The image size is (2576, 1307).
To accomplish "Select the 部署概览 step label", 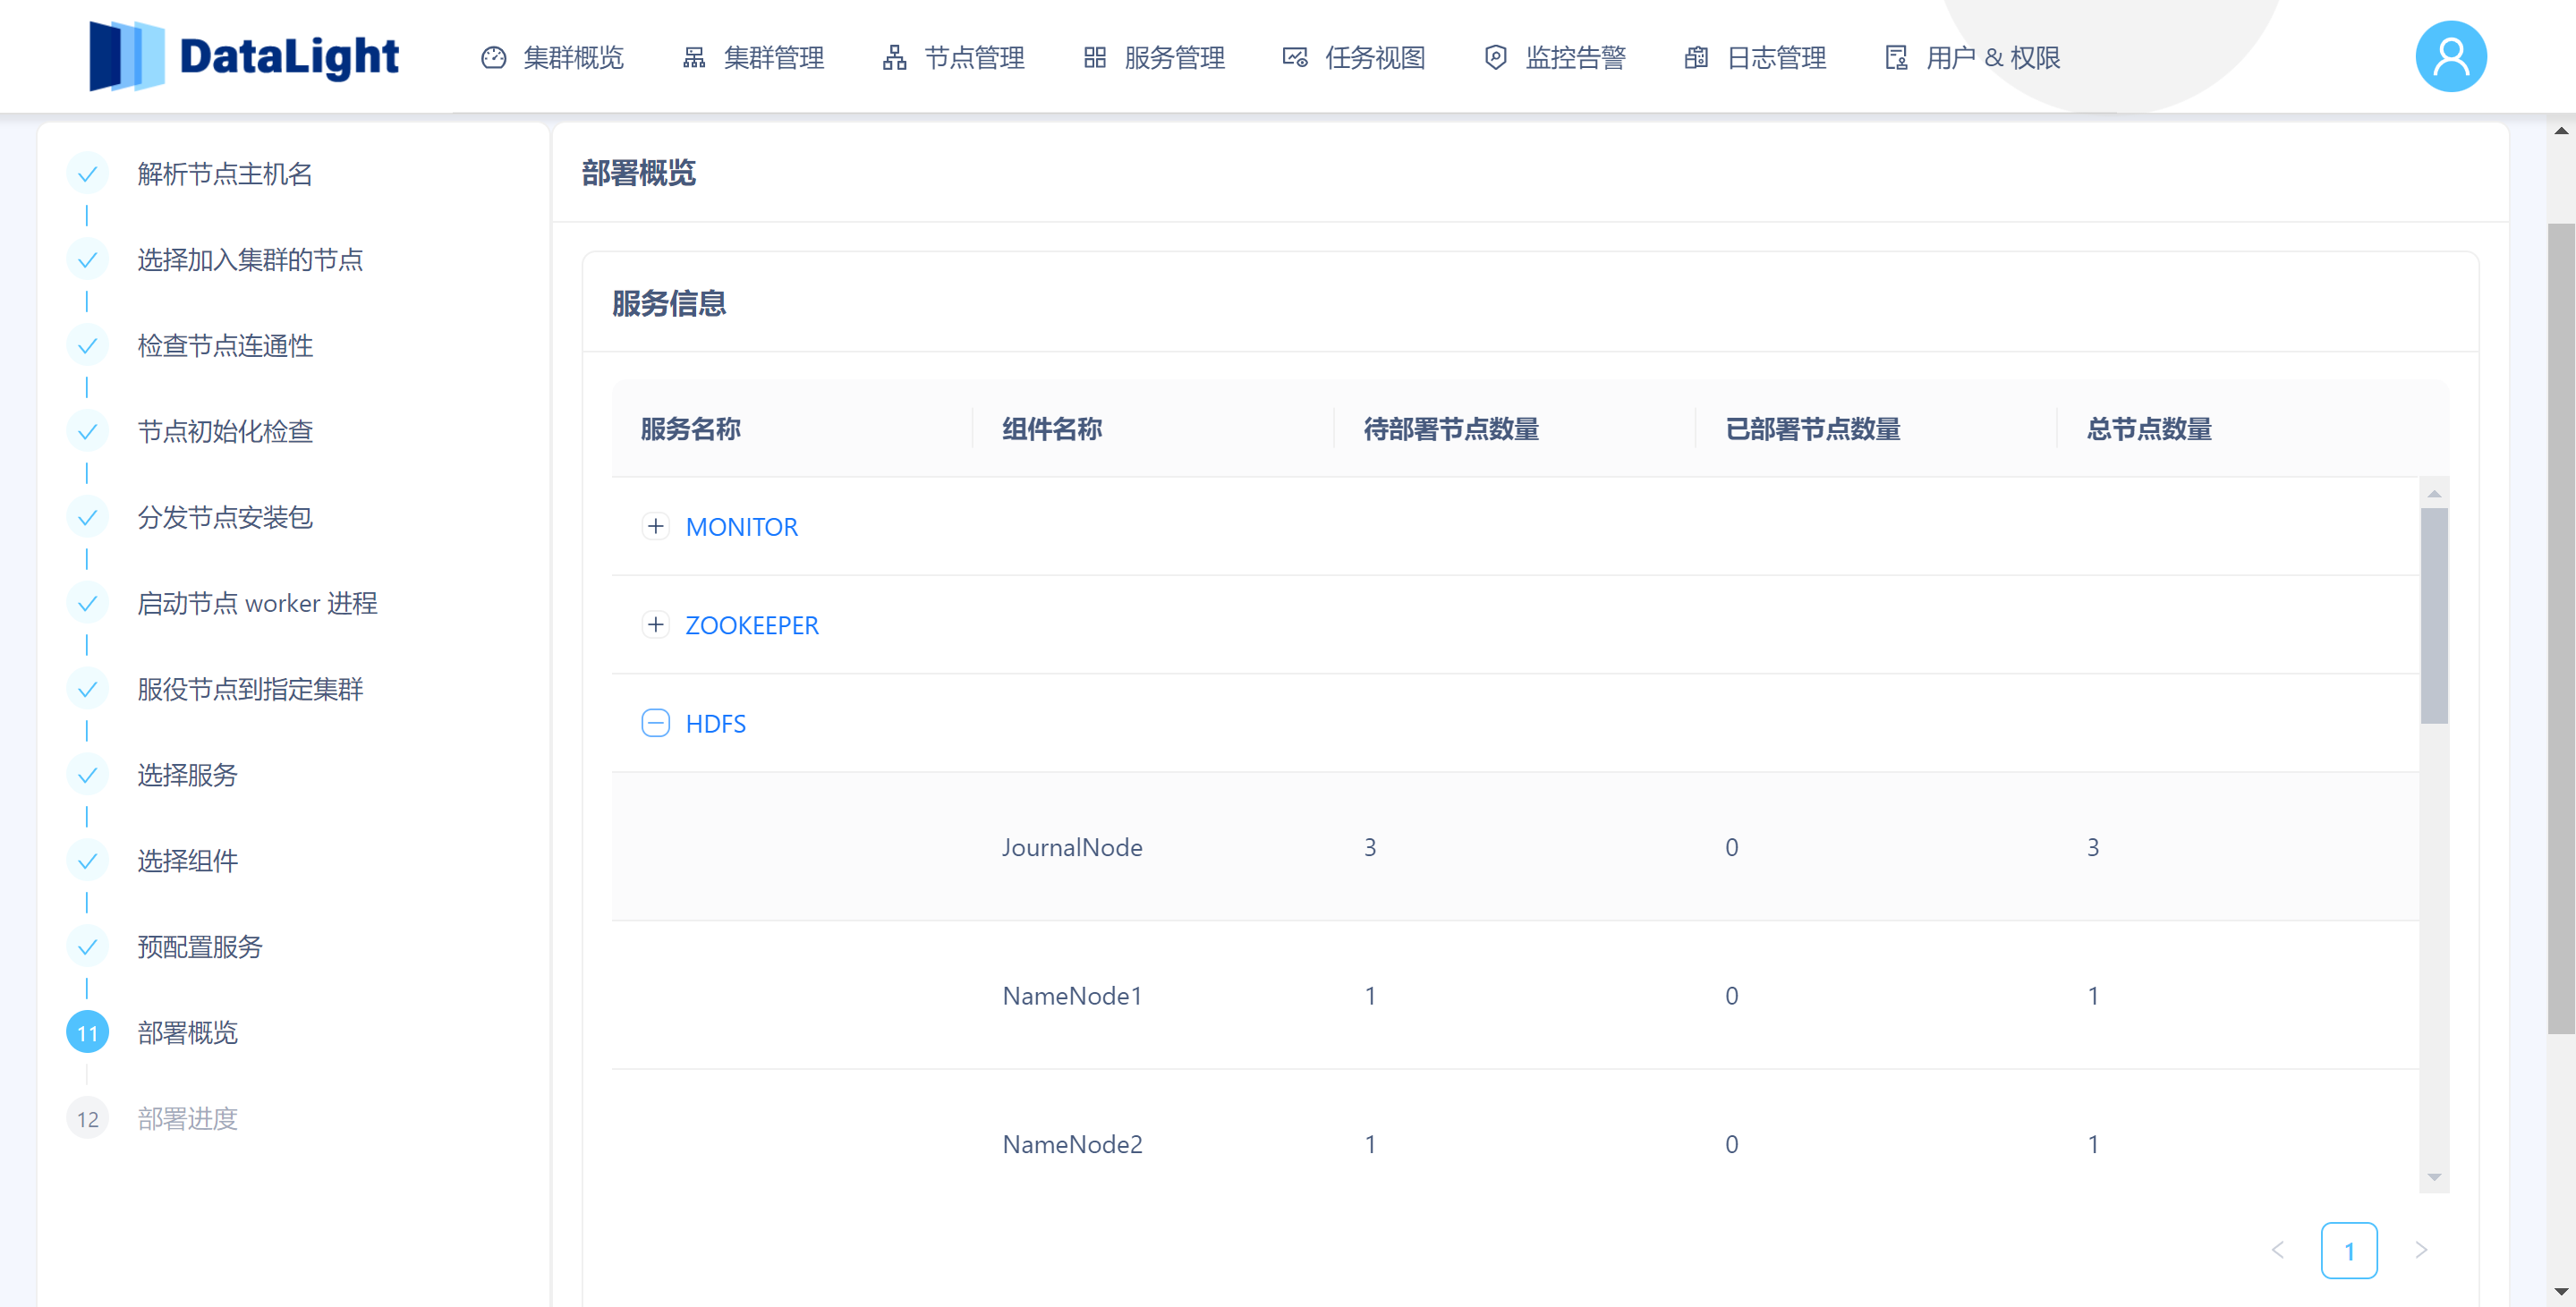I will tap(188, 1033).
